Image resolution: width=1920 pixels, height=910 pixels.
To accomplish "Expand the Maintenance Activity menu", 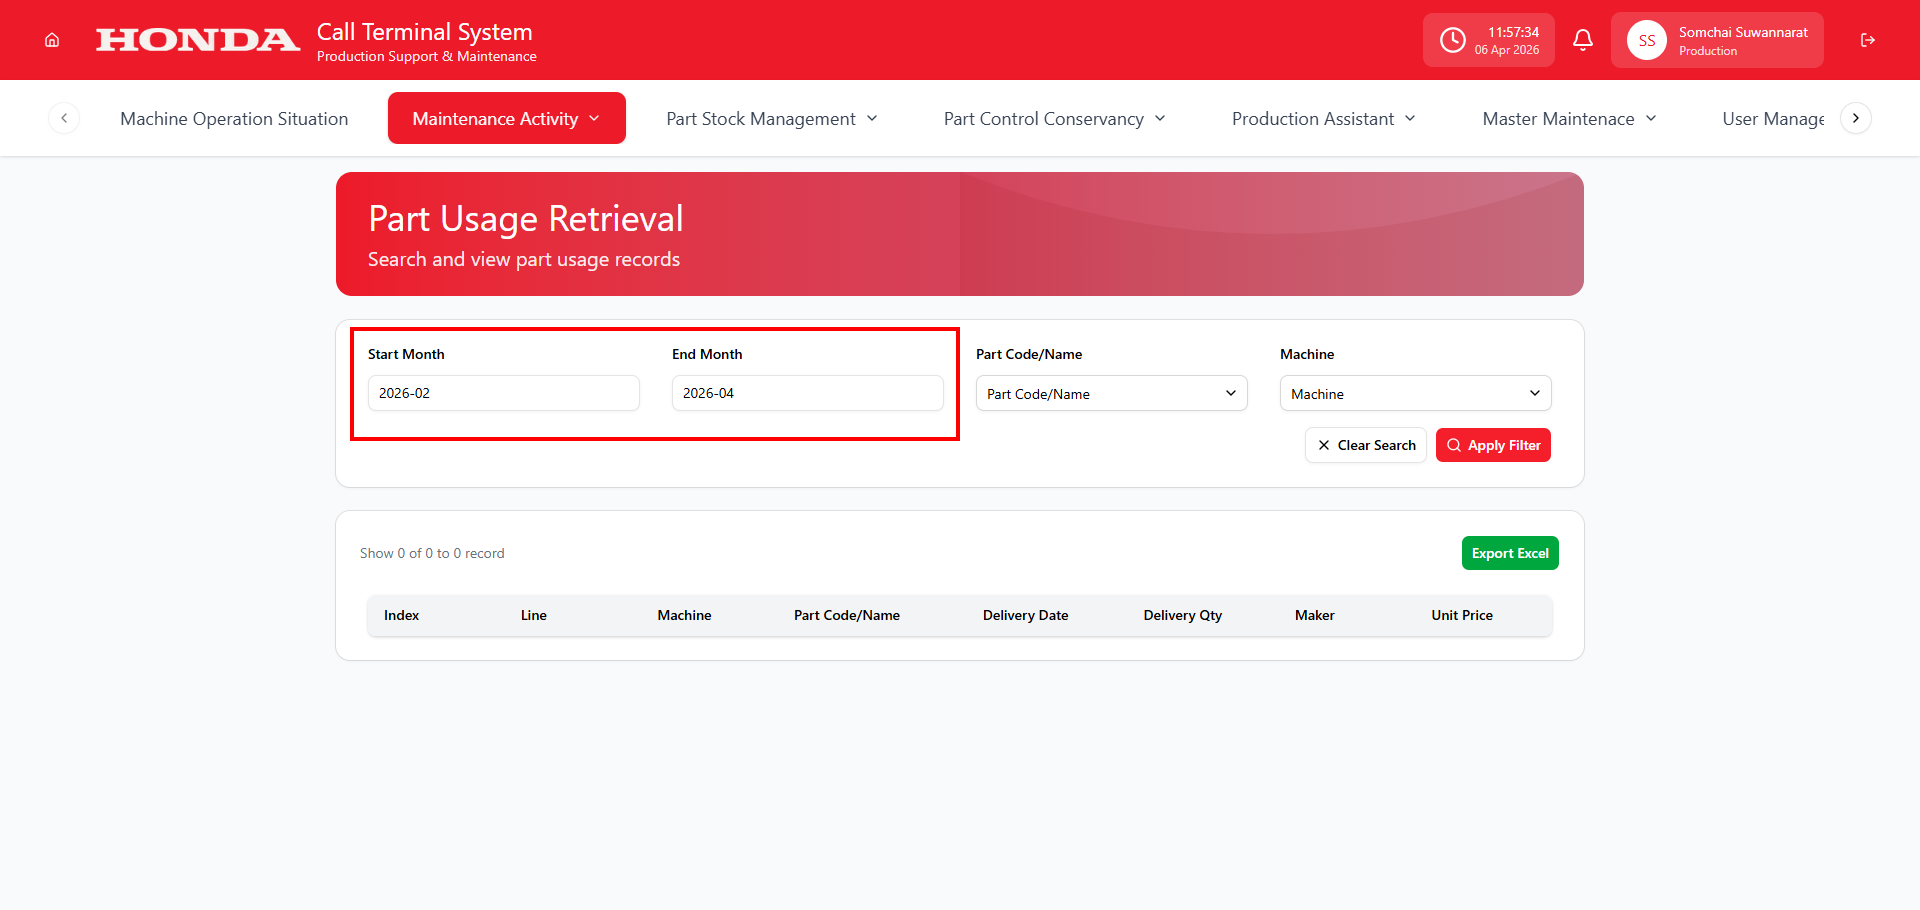I will pyautogui.click(x=506, y=118).
